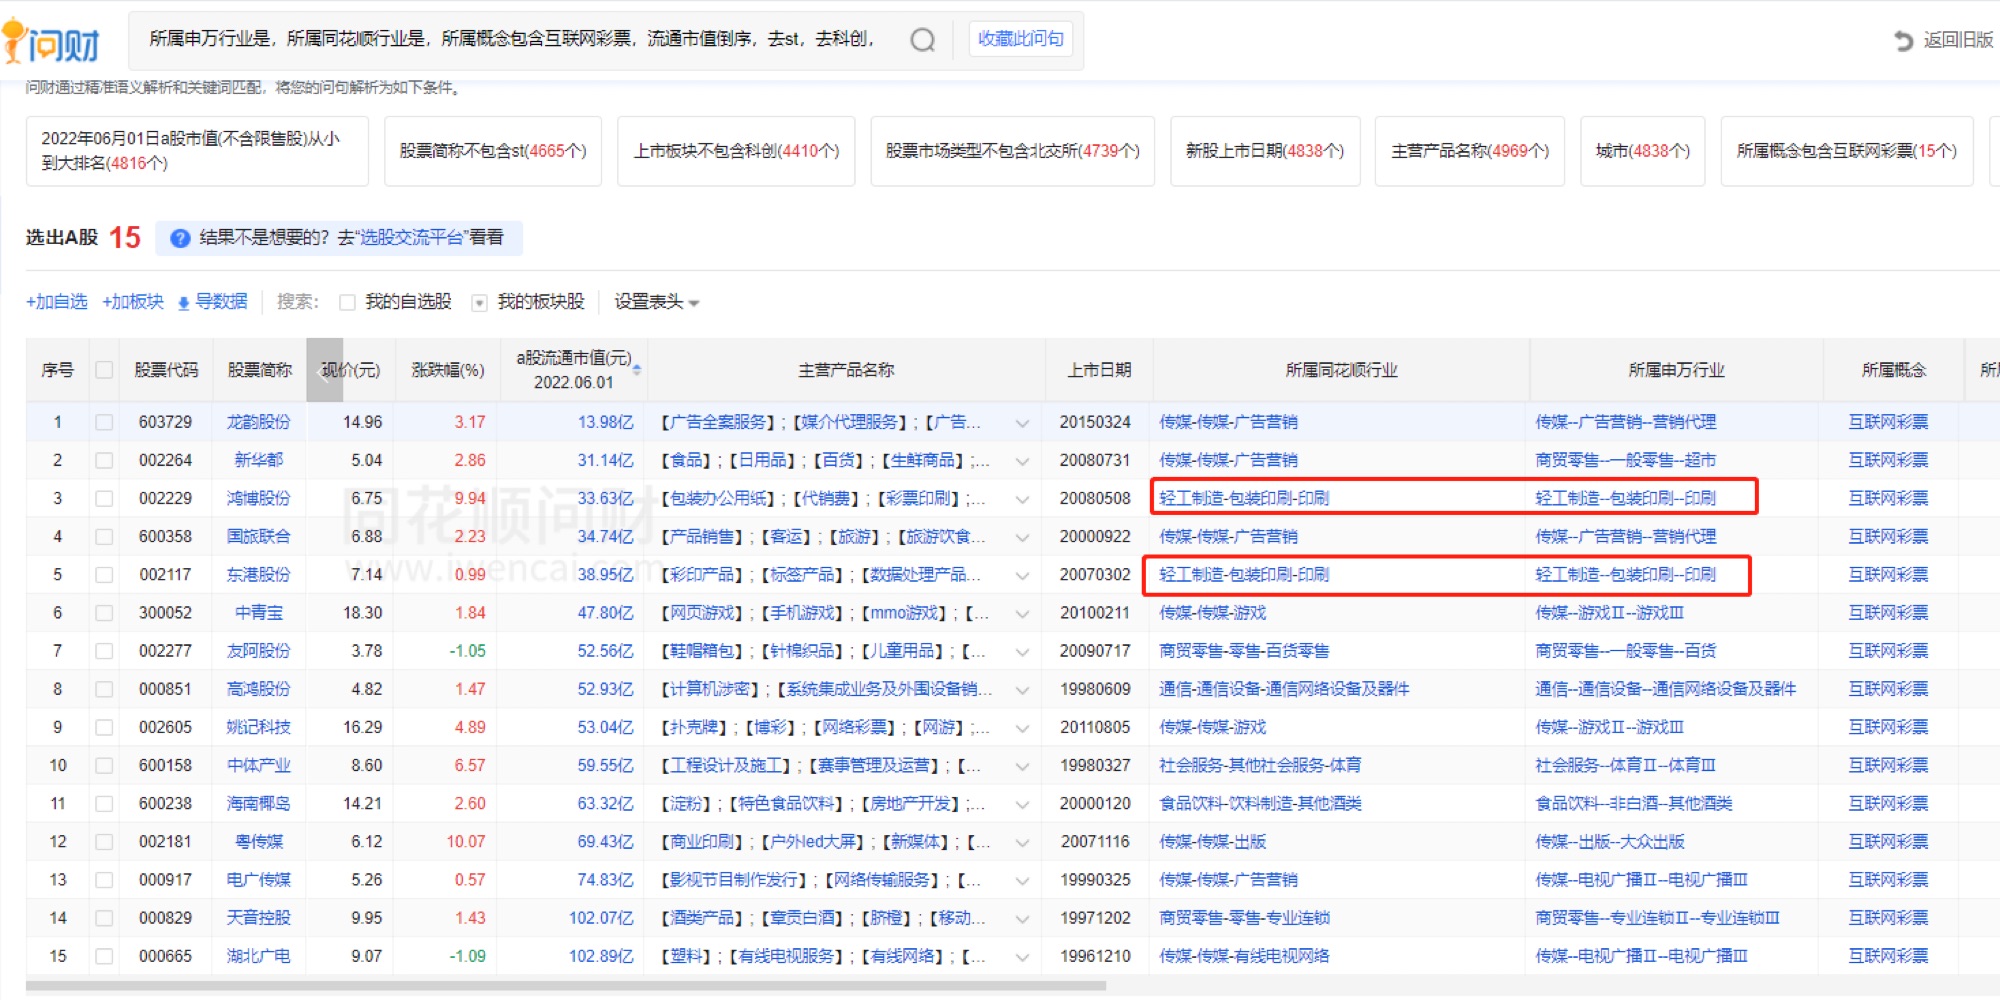
Task: Open stock 中体产业 link
Action: tap(258, 765)
